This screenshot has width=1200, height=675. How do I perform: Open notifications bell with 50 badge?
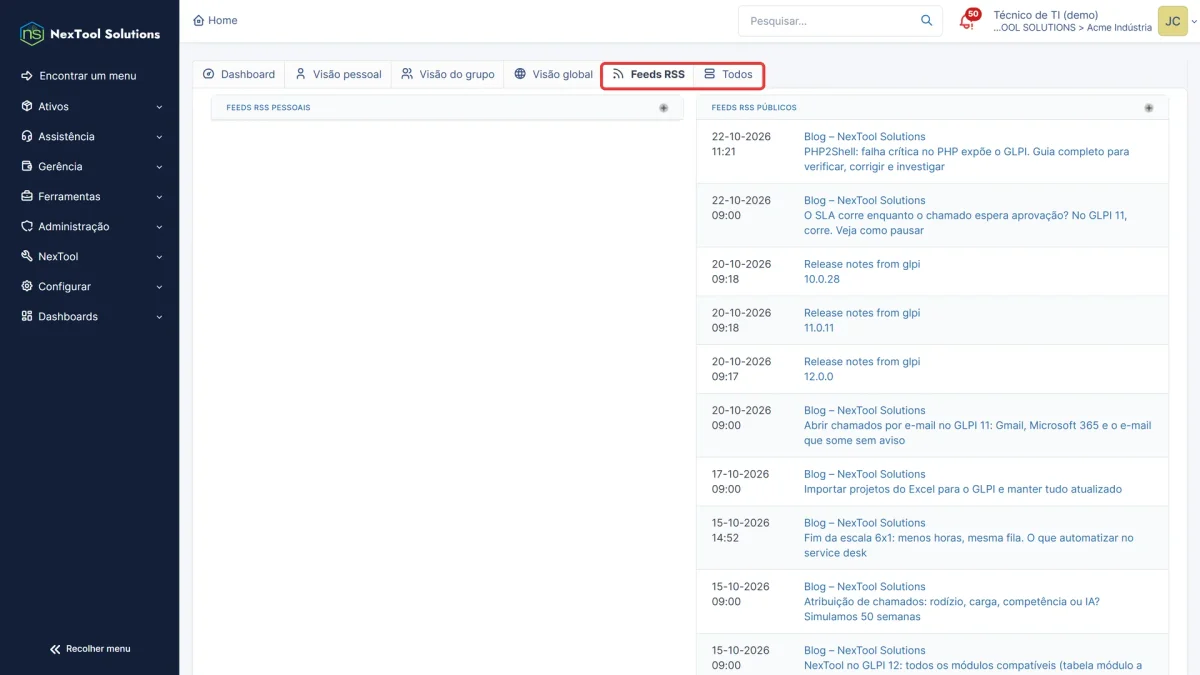coord(969,20)
